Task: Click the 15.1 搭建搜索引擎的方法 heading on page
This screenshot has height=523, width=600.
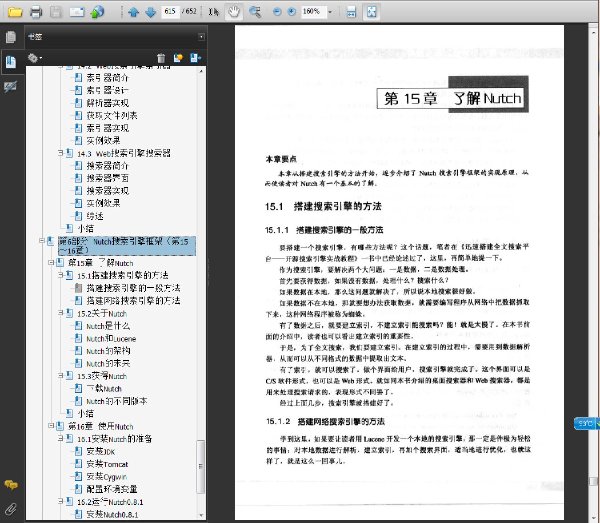Action: pos(323,207)
